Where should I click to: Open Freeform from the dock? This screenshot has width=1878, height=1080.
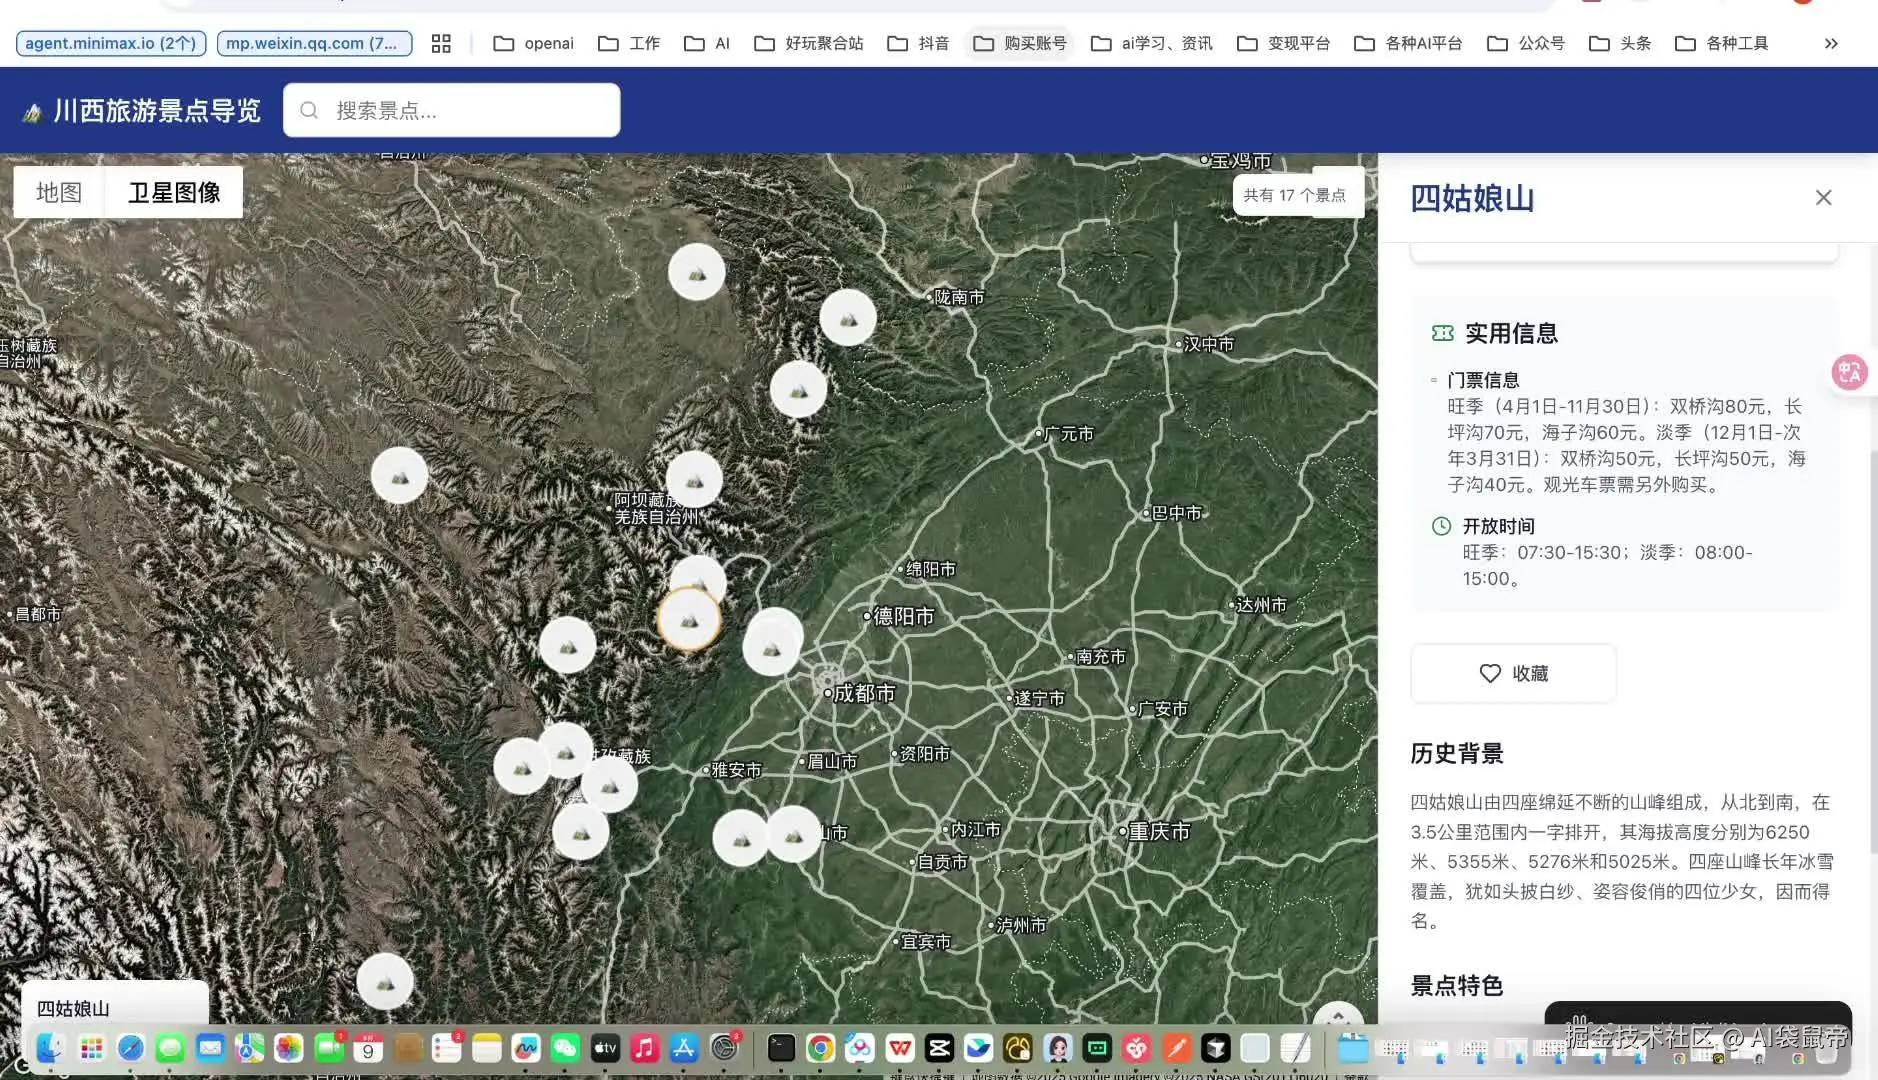(x=526, y=1047)
